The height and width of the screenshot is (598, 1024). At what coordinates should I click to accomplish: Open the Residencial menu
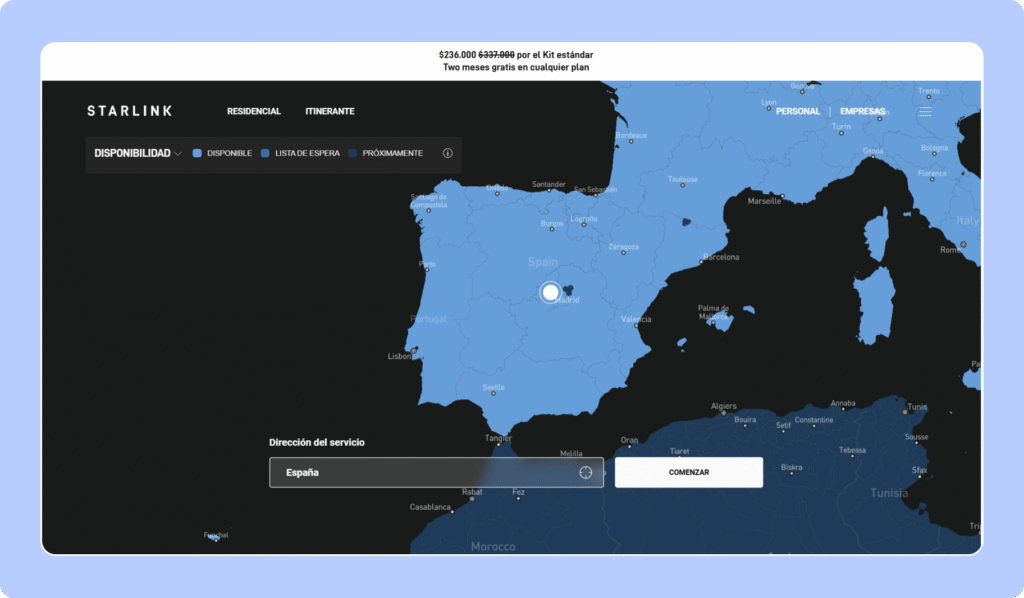[253, 112]
